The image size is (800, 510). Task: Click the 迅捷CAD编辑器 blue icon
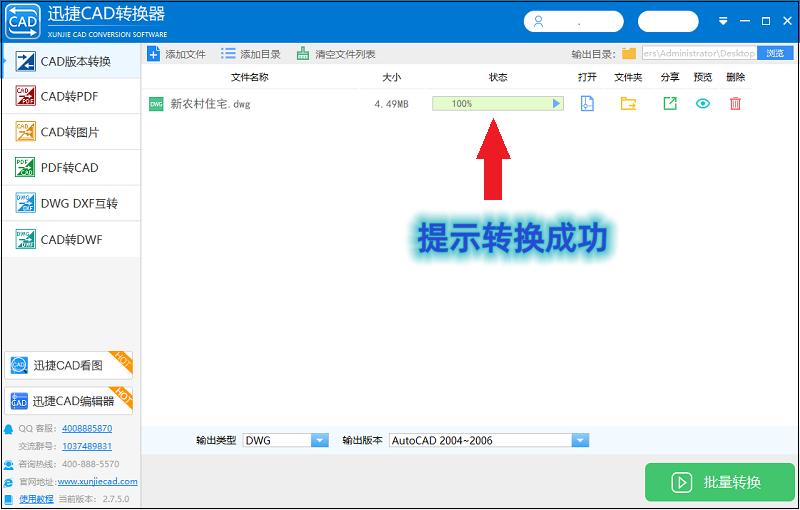(19, 401)
